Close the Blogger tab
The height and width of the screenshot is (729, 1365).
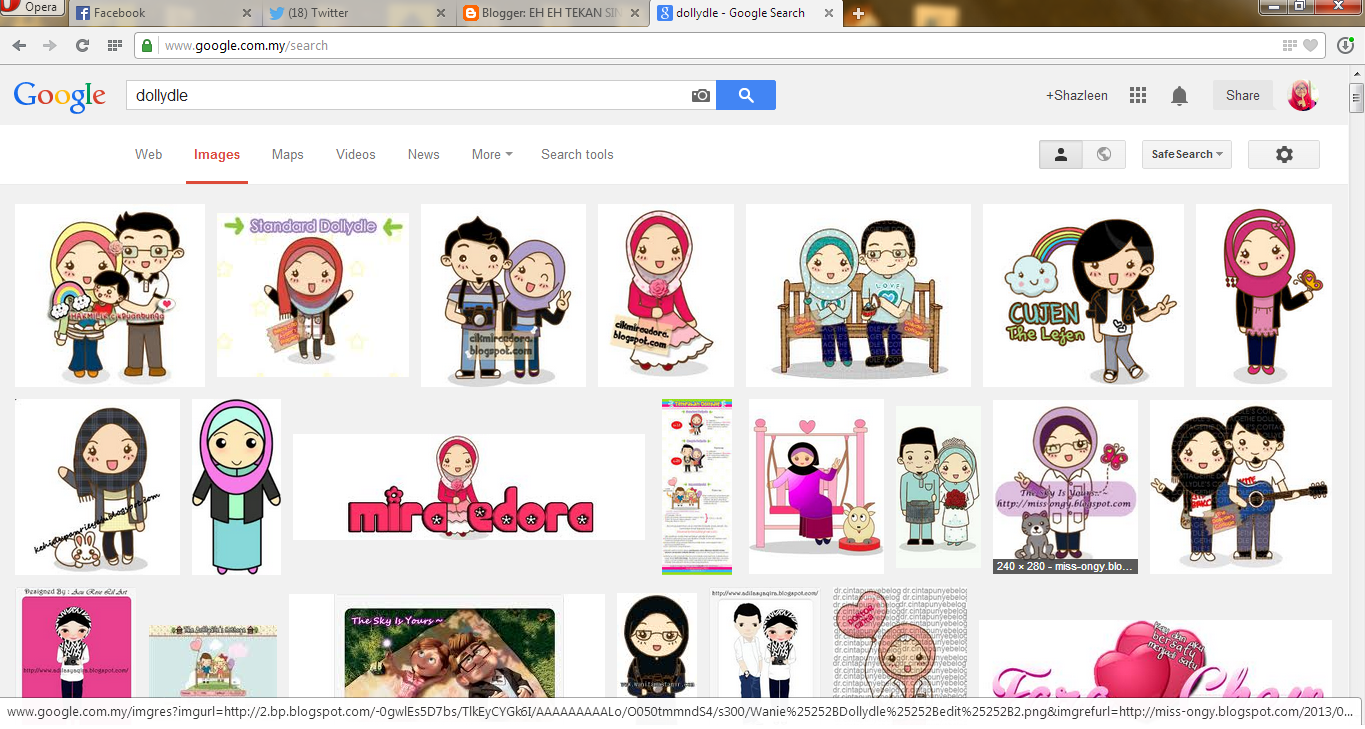coord(633,14)
